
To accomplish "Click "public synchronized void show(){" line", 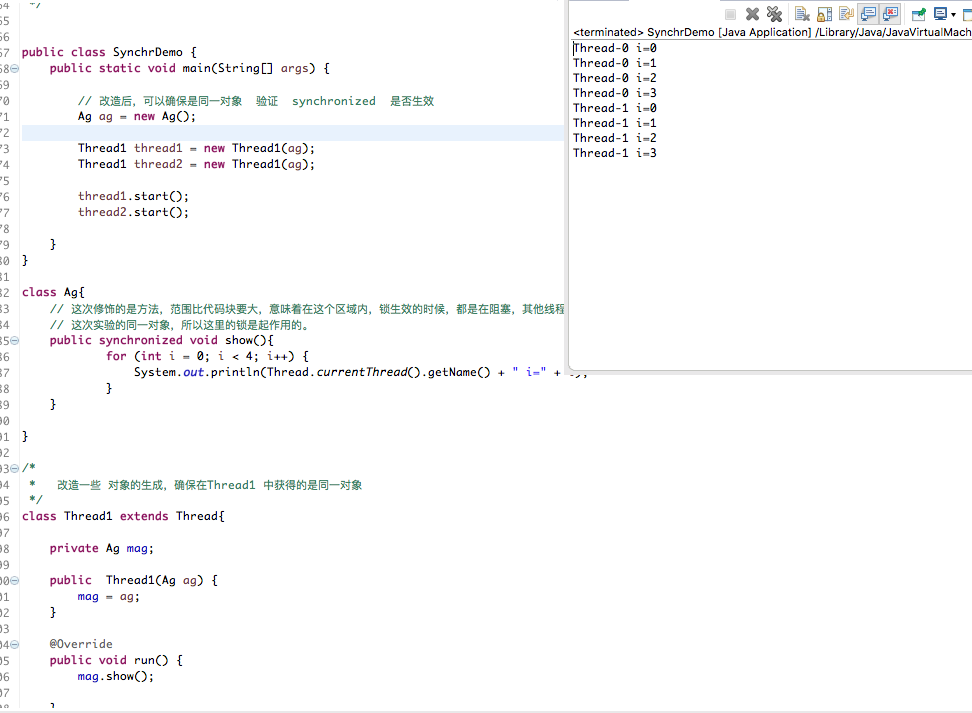I will [x=161, y=340].
